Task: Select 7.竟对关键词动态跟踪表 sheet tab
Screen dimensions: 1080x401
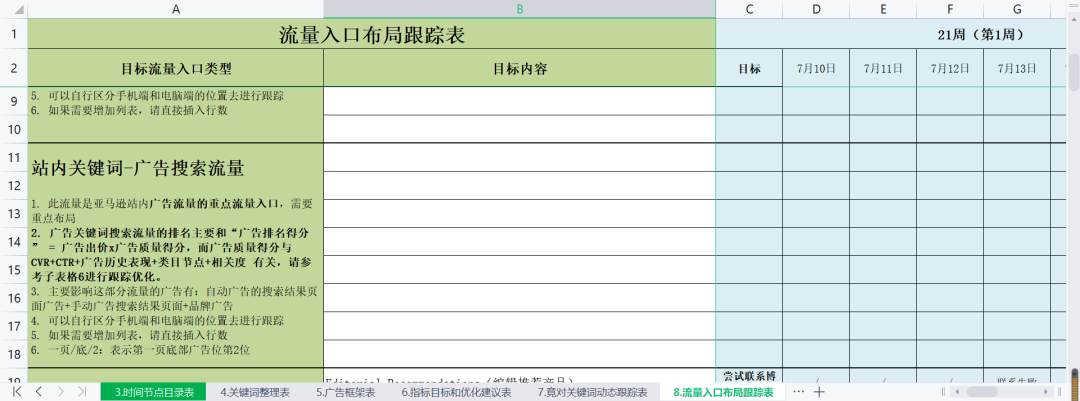Action: click(592, 392)
